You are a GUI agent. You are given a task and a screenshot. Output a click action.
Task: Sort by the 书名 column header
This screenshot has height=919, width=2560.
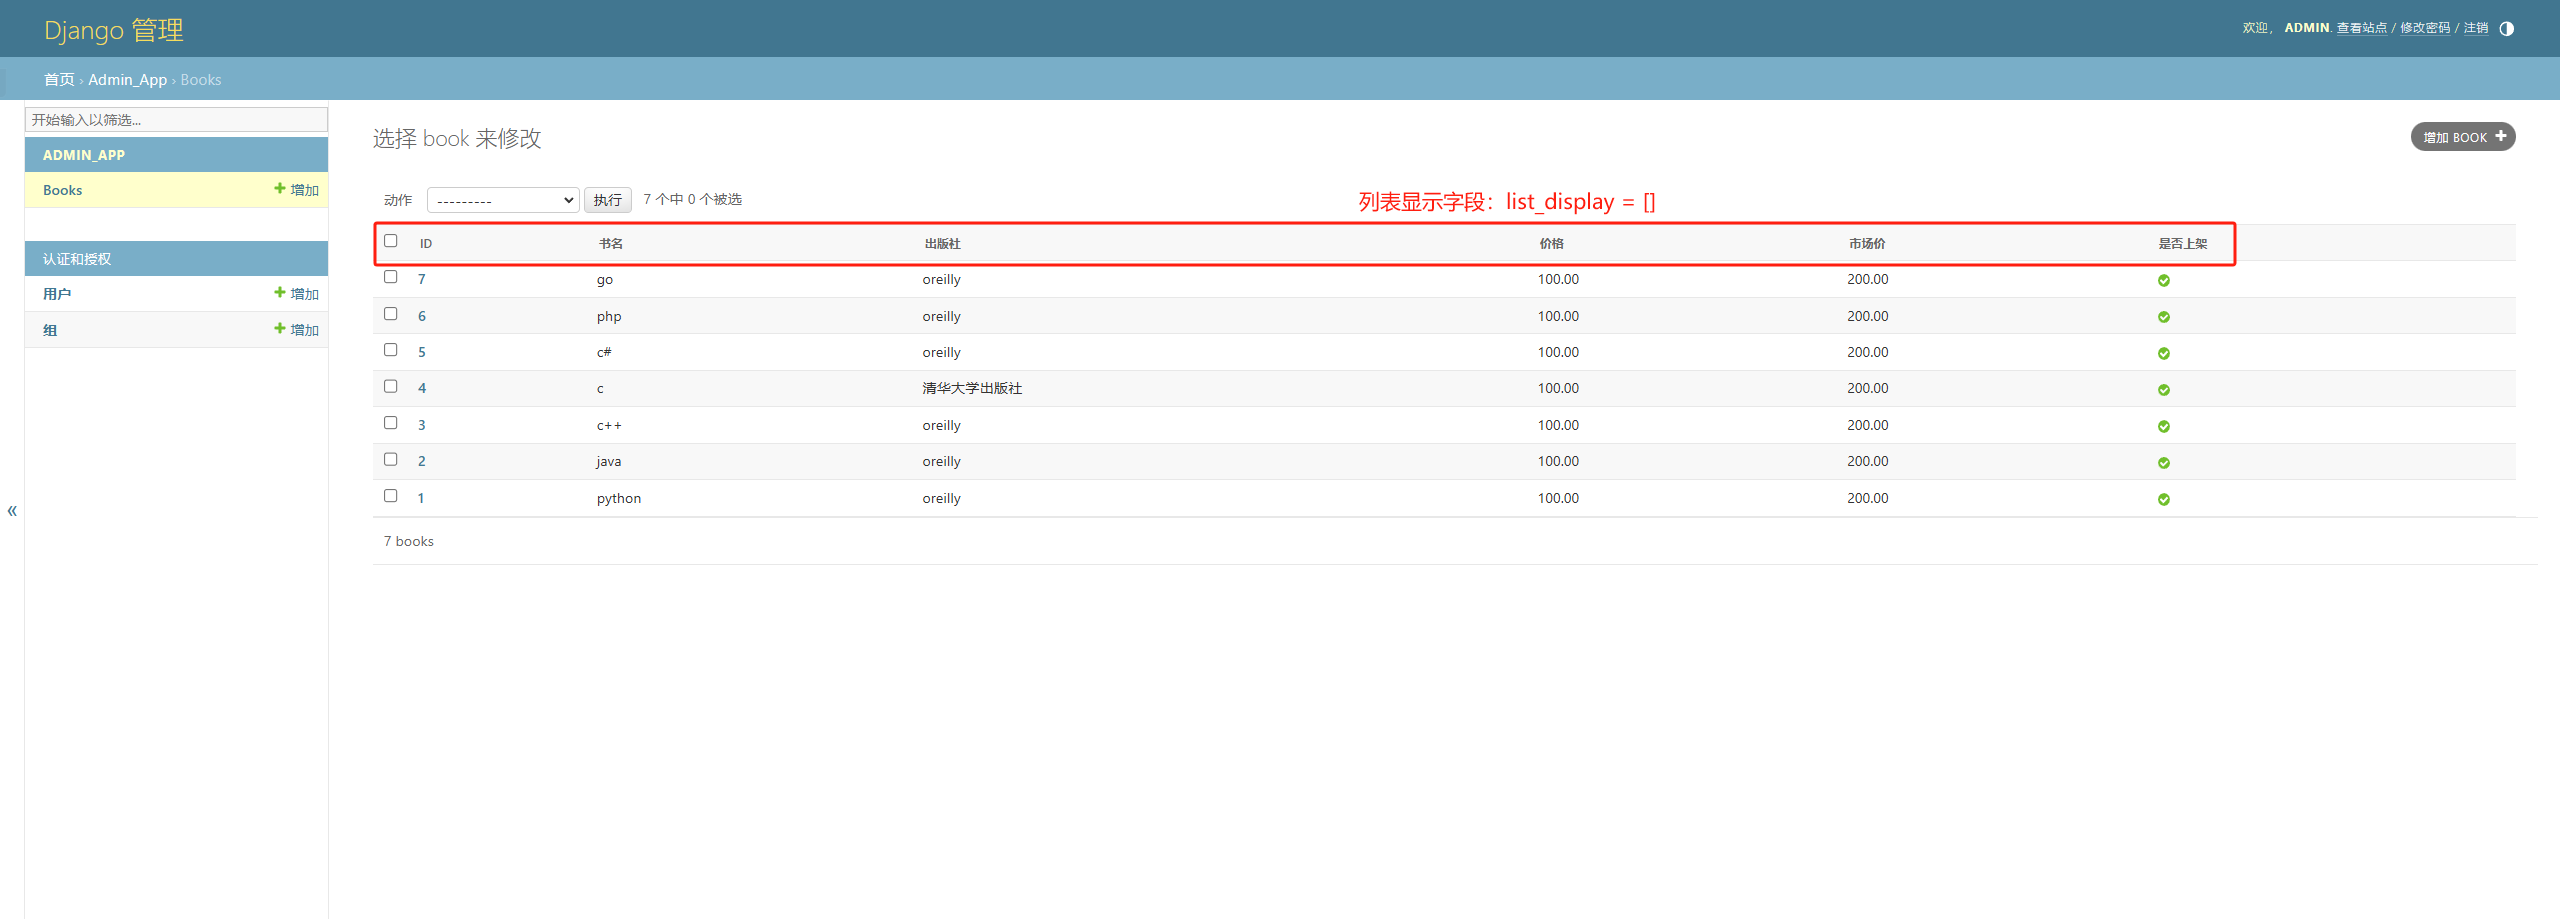[x=611, y=244]
